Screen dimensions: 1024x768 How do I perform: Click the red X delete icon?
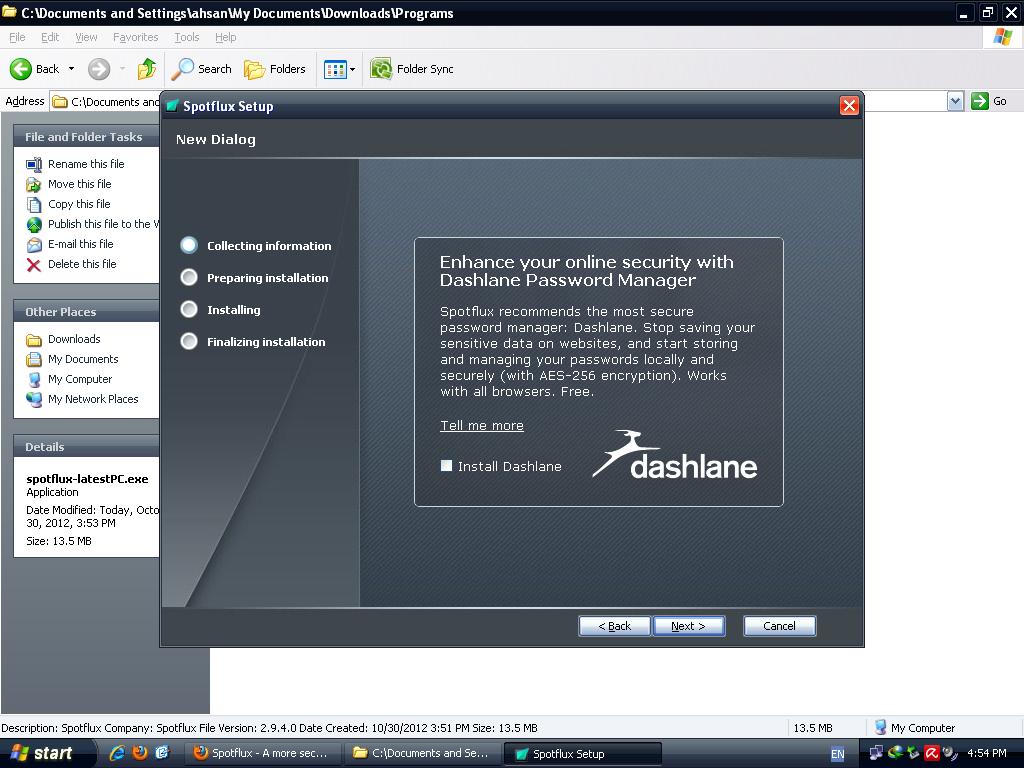point(34,264)
